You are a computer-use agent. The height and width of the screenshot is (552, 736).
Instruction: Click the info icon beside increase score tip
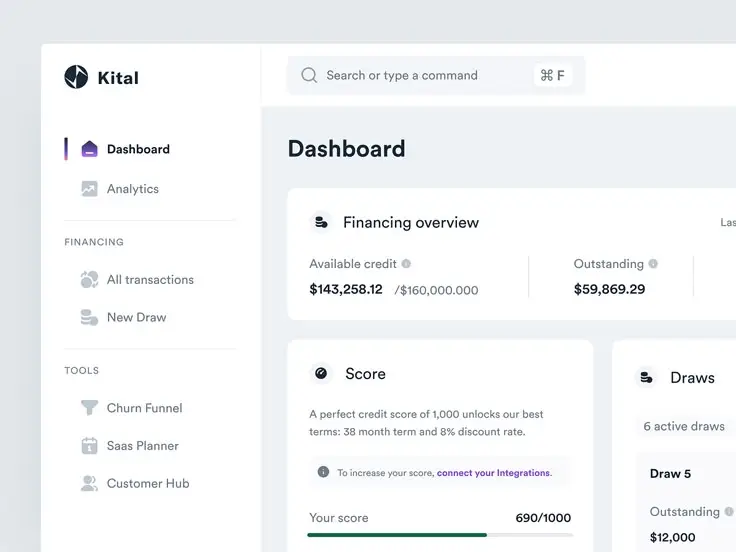[x=323, y=472]
